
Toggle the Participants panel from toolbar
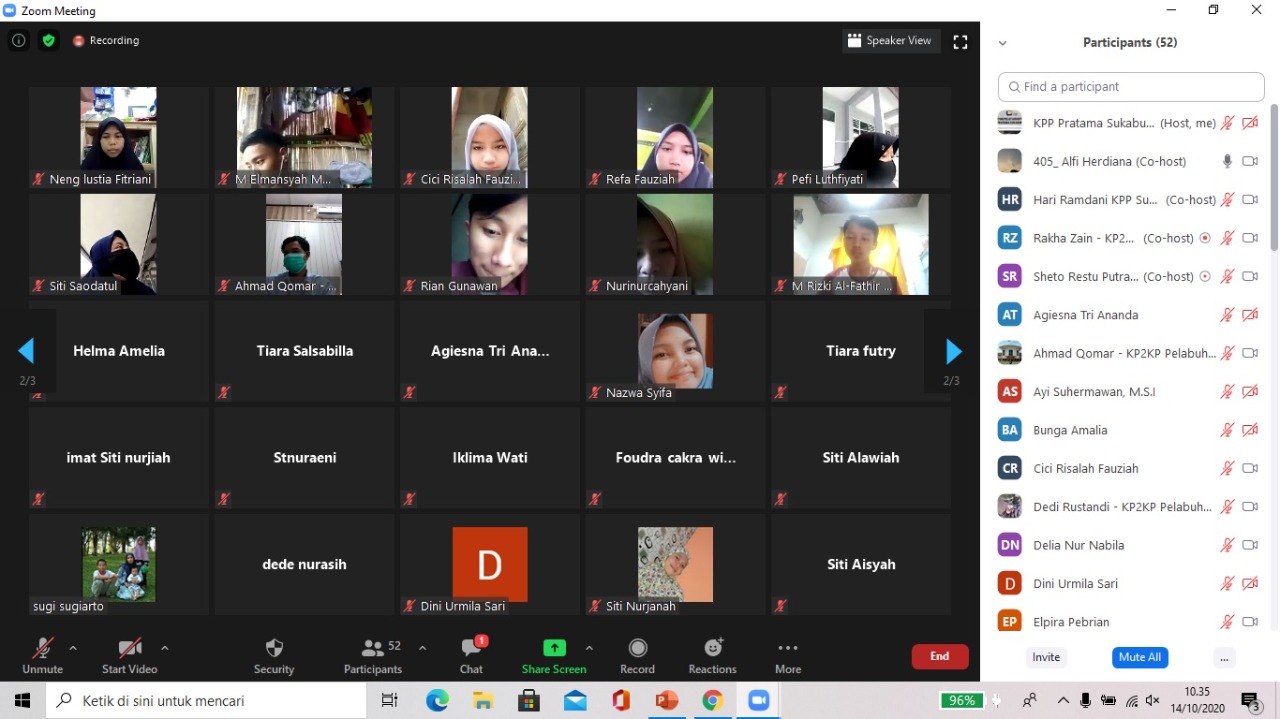click(x=373, y=654)
